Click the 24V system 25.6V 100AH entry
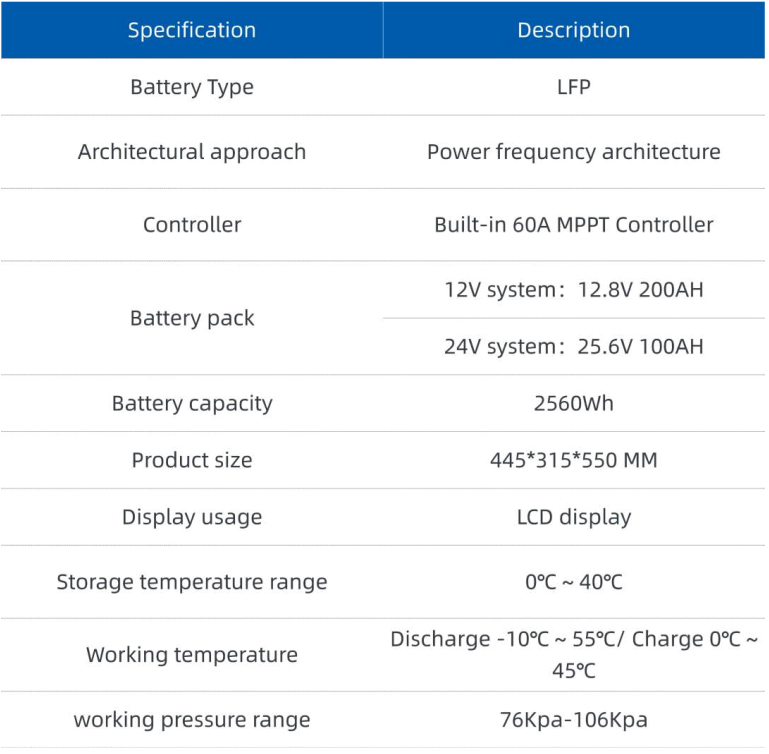769x754 pixels. [574, 347]
